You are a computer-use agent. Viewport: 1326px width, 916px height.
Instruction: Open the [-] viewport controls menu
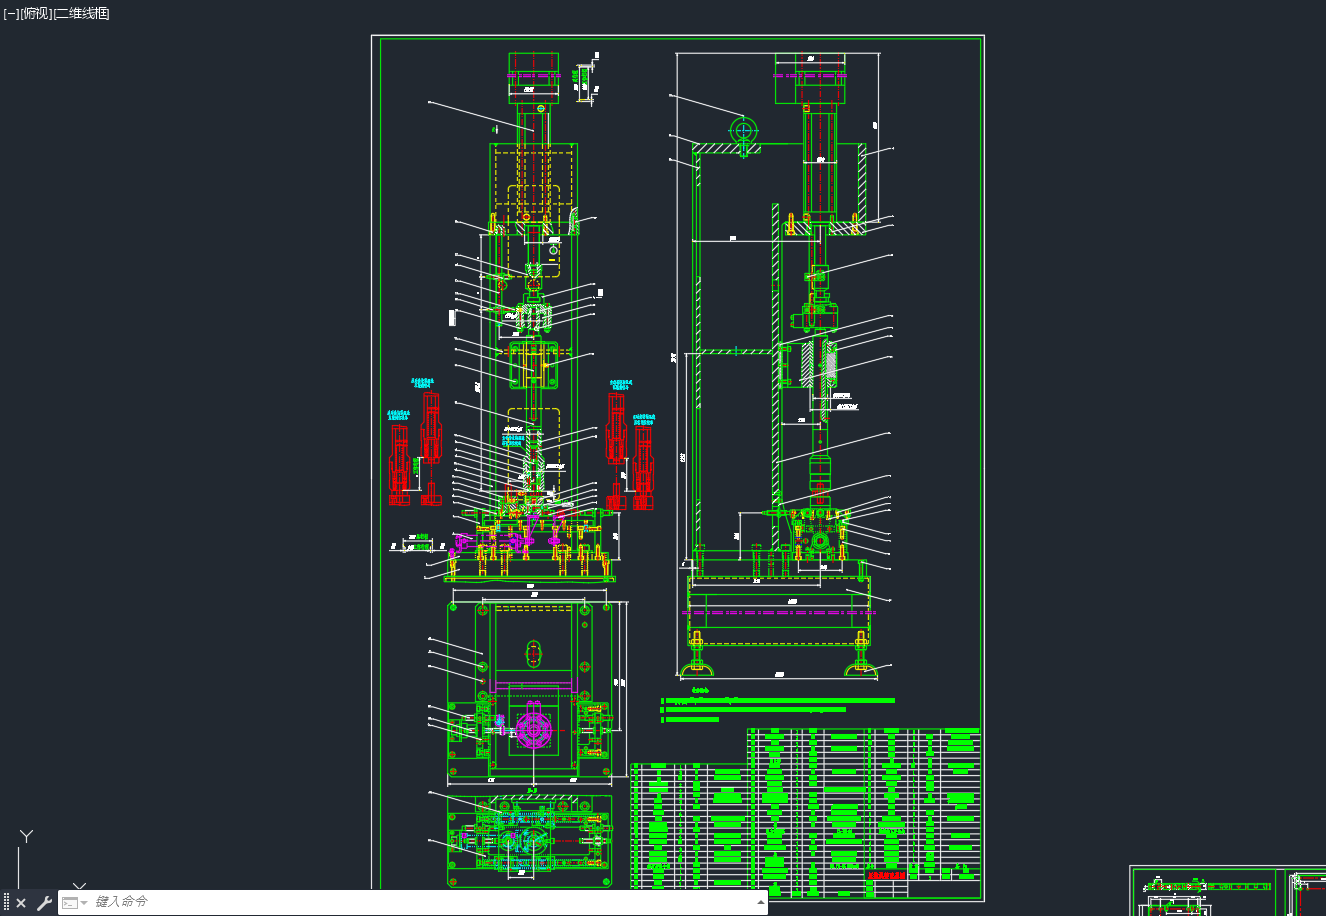(x=10, y=13)
